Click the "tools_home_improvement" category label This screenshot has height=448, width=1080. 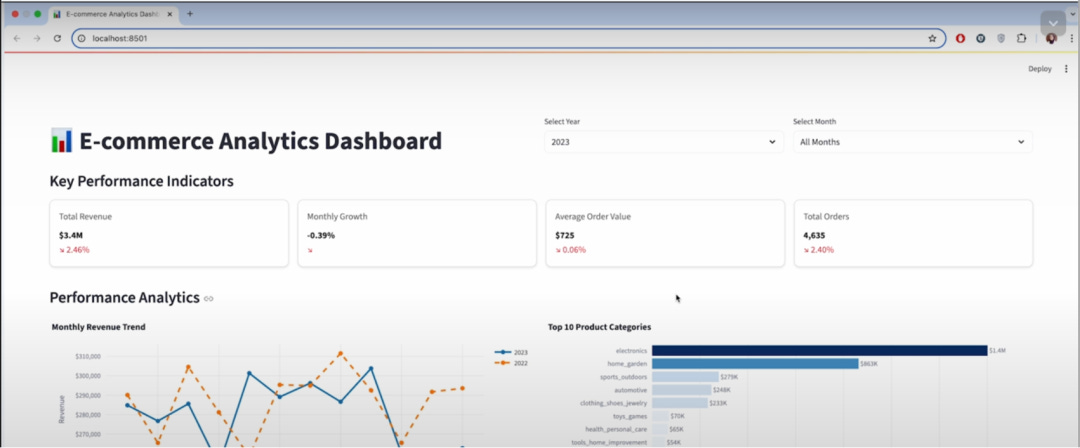pos(609,442)
